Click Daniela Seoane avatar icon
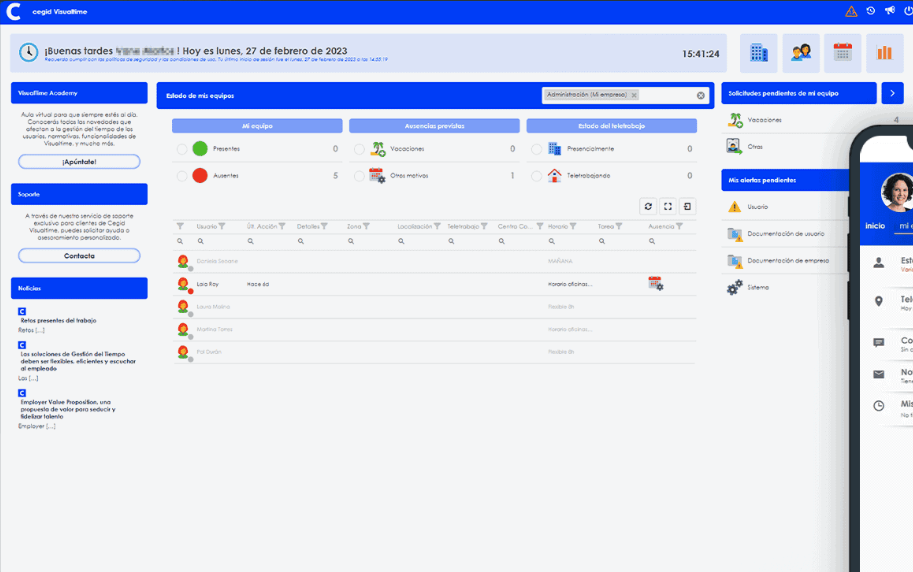 (x=183, y=262)
